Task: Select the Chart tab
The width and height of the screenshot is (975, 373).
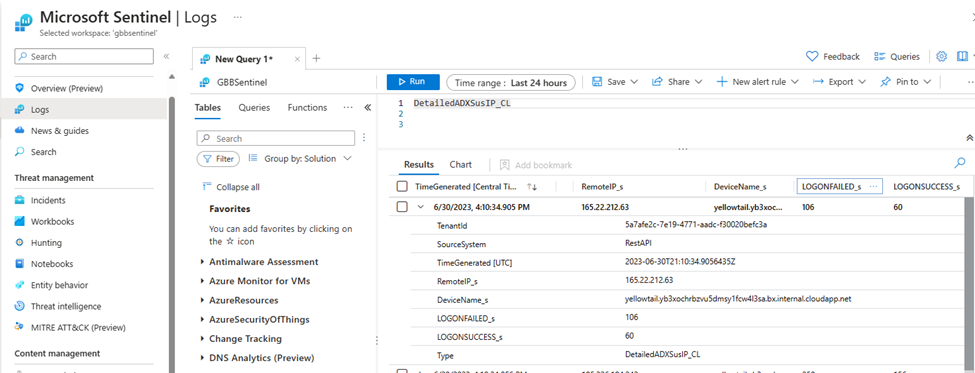Action: pyautogui.click(x=461, y=165)
